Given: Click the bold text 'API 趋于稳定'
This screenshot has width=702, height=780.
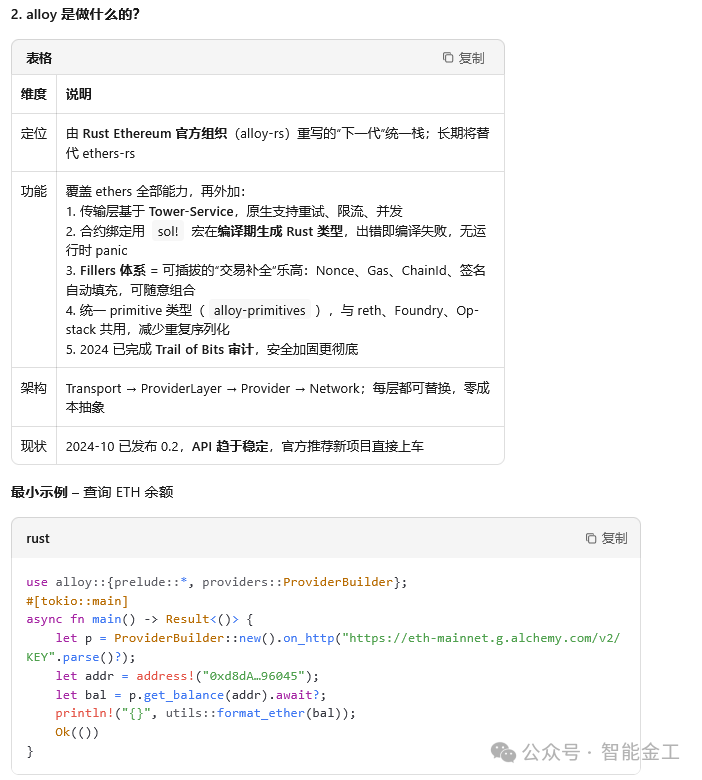Looking at the screenshot, I should (230, 446).
